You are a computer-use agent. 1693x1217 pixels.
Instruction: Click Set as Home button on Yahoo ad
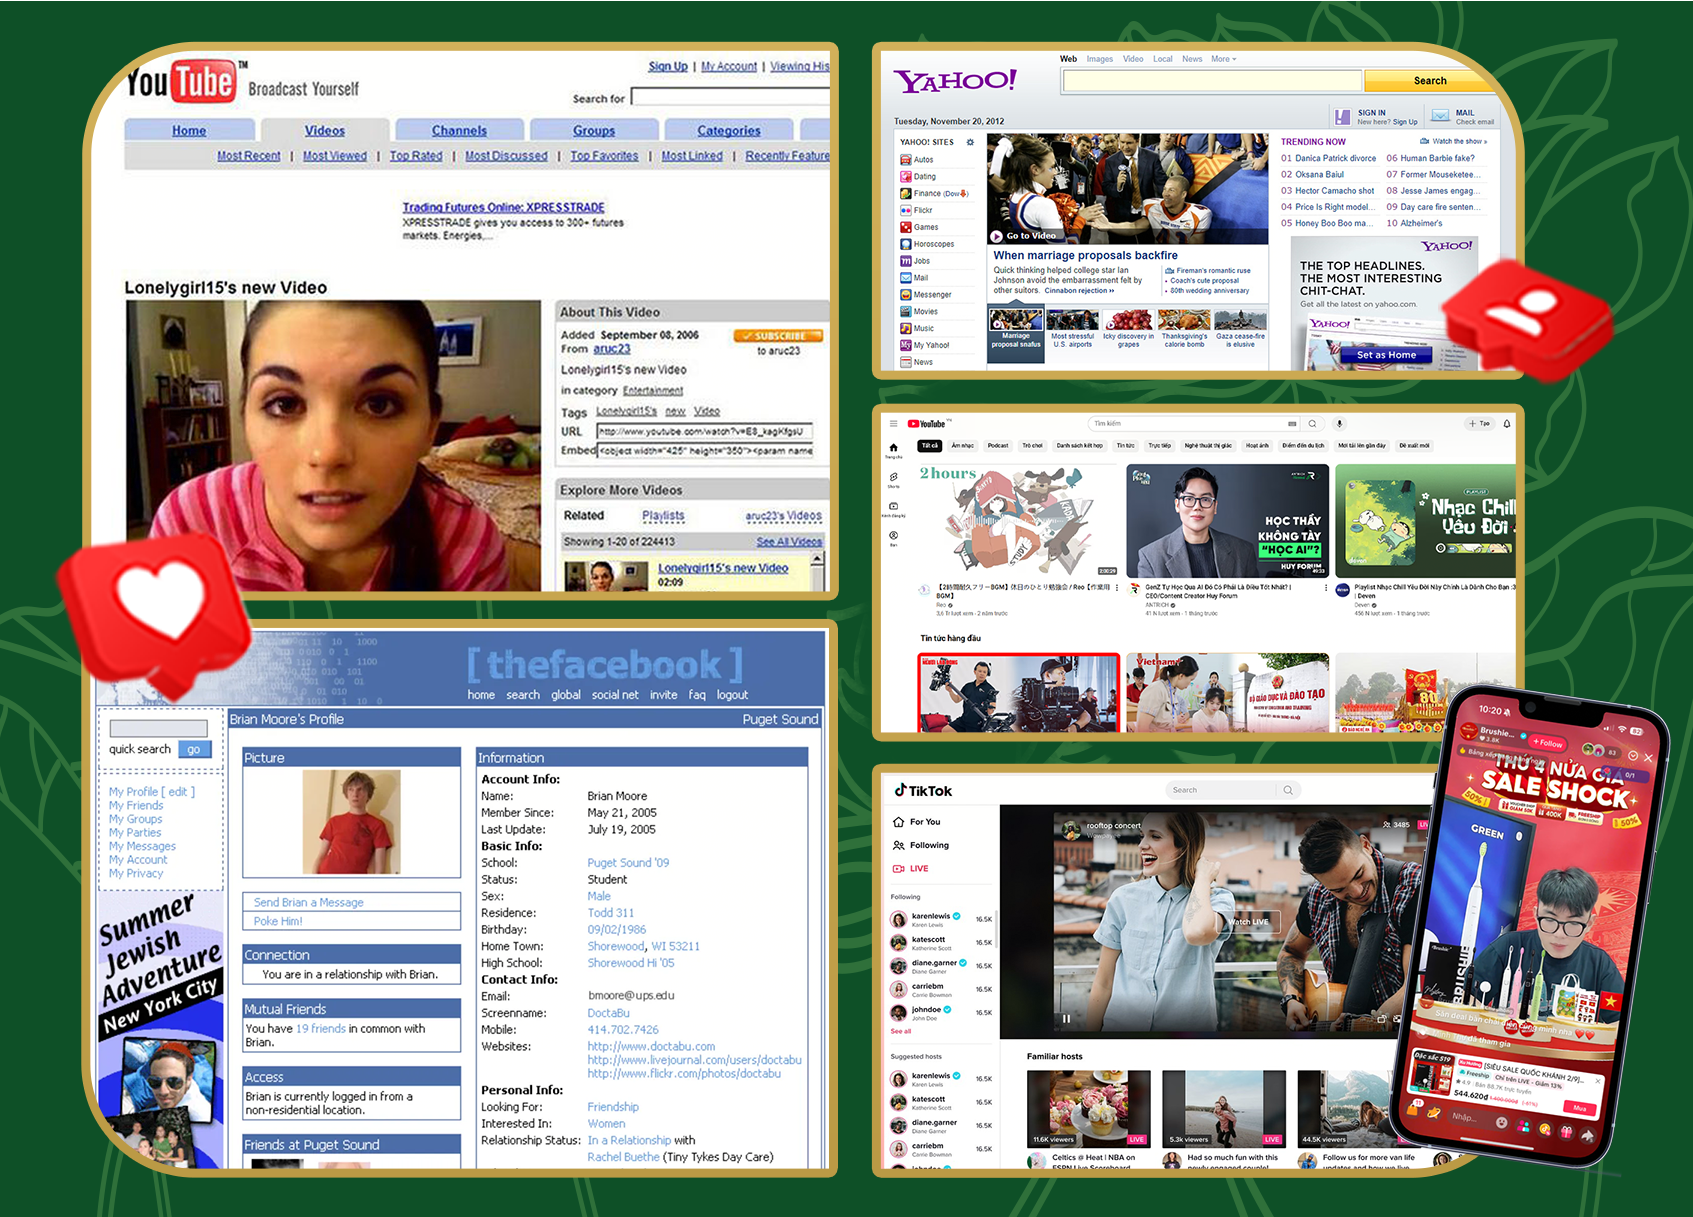[x=1386, y=355]
